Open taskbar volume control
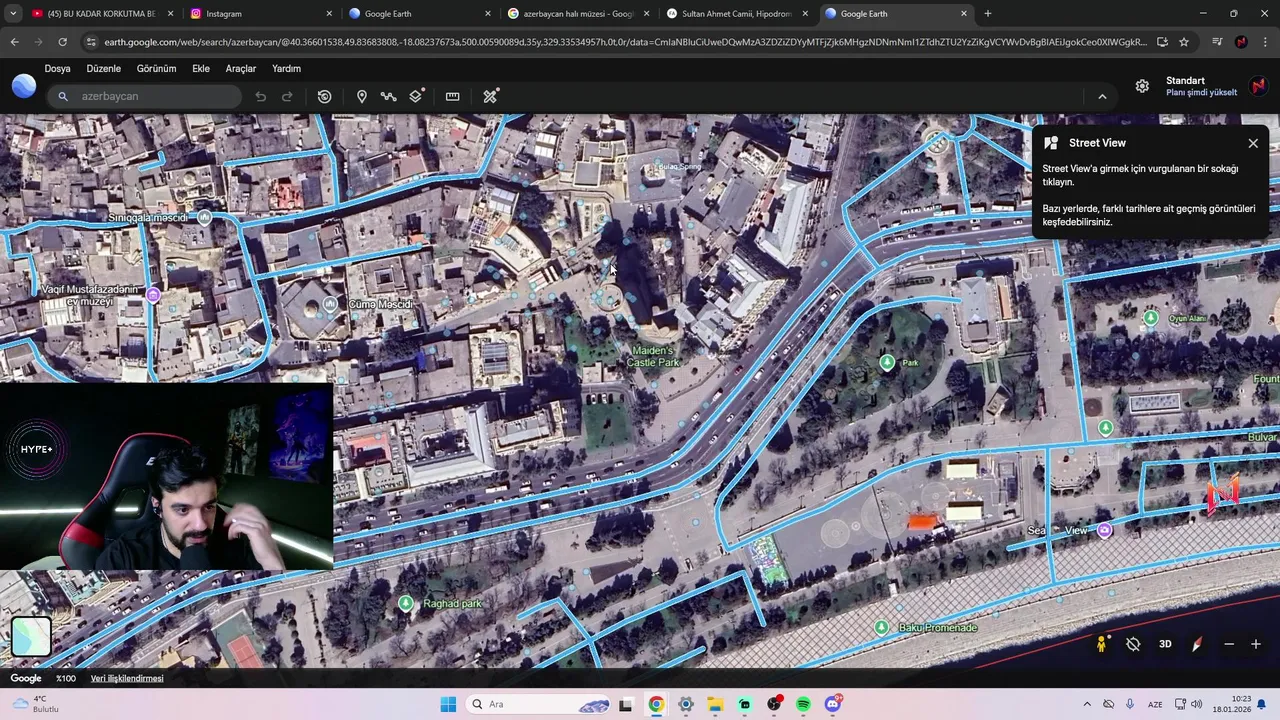1280x720 pixels. pos(1197,704)
